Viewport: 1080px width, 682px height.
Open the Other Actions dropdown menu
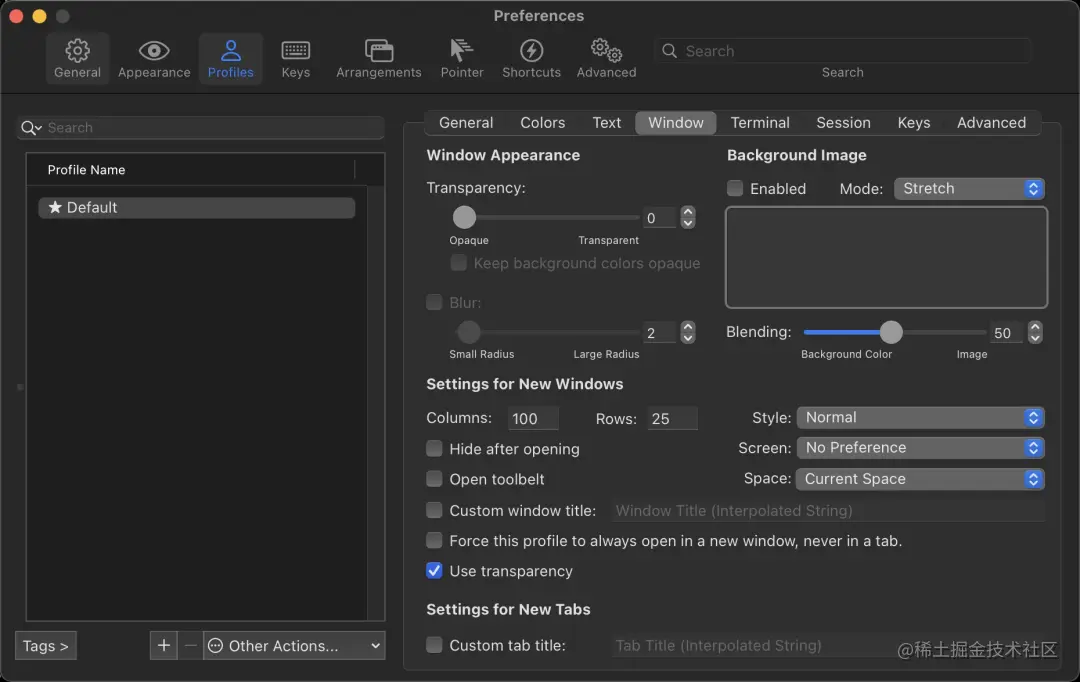click(x=294, y=645)
